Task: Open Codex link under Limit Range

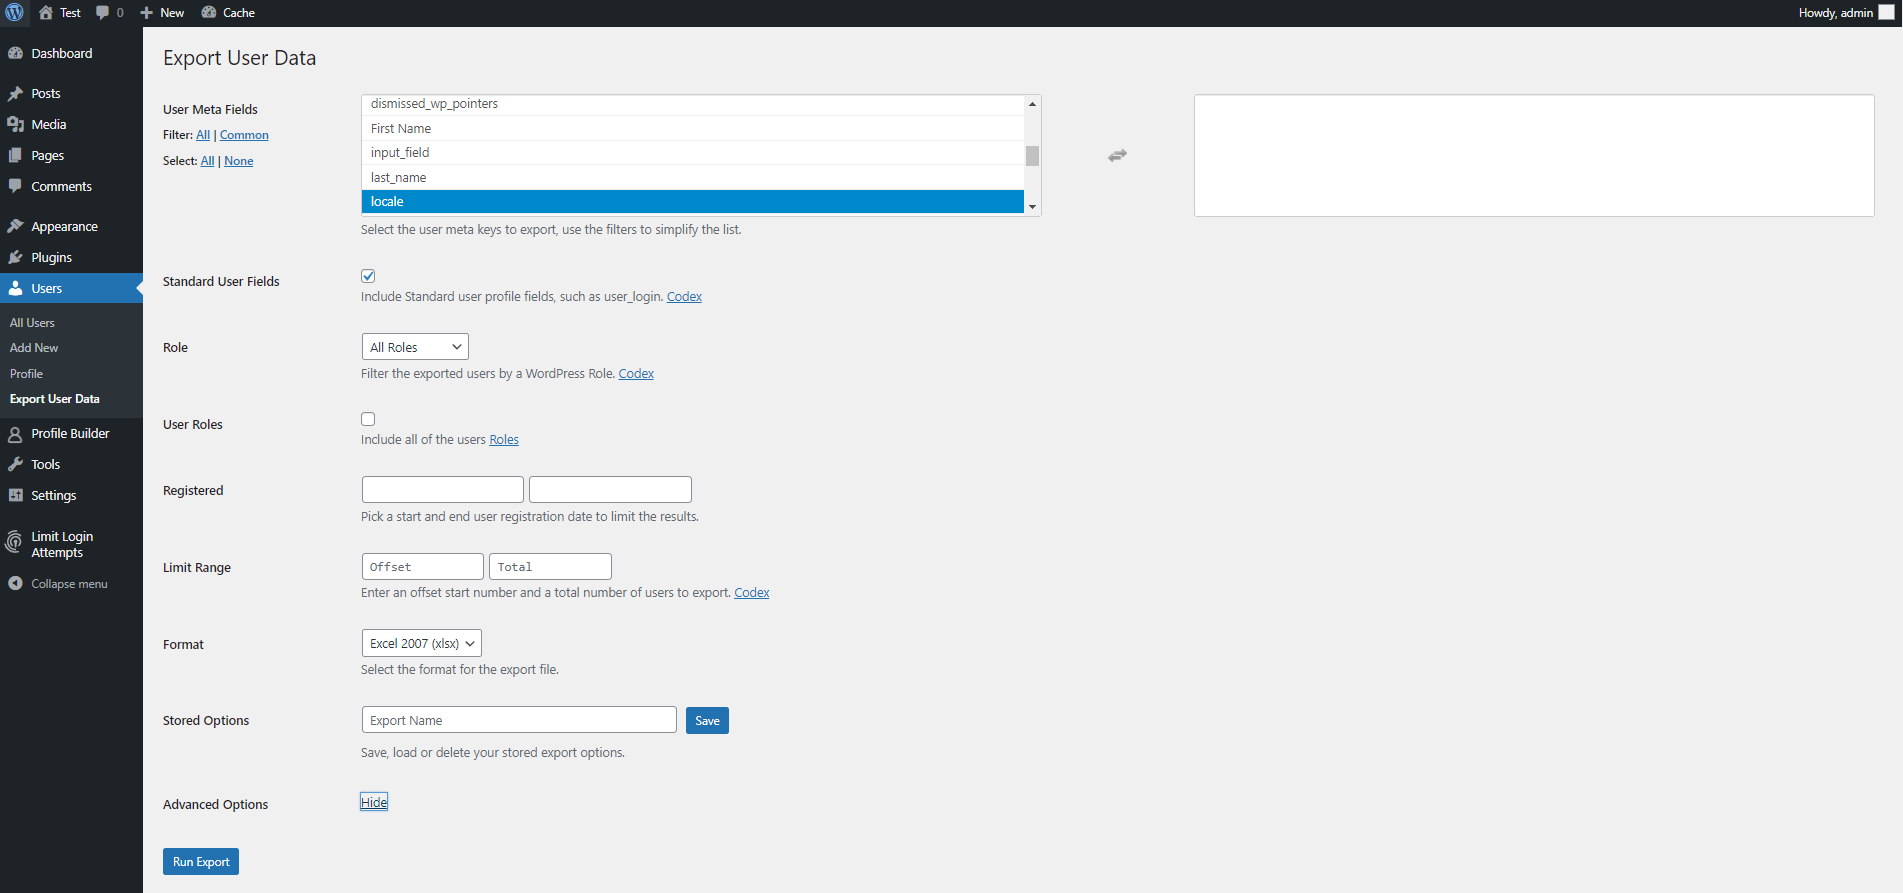Action: pyautogui.click(x=752, y=593)
